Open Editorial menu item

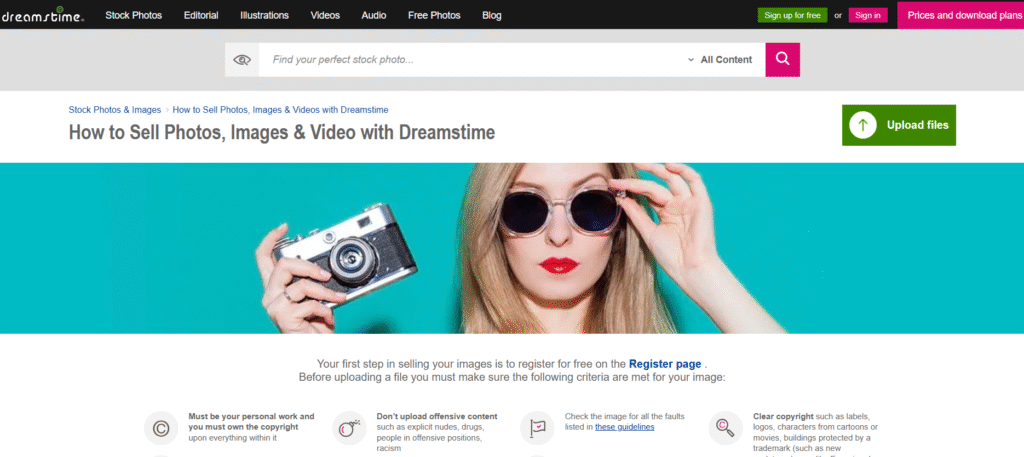pyautogui.click(x=201, y=15)
